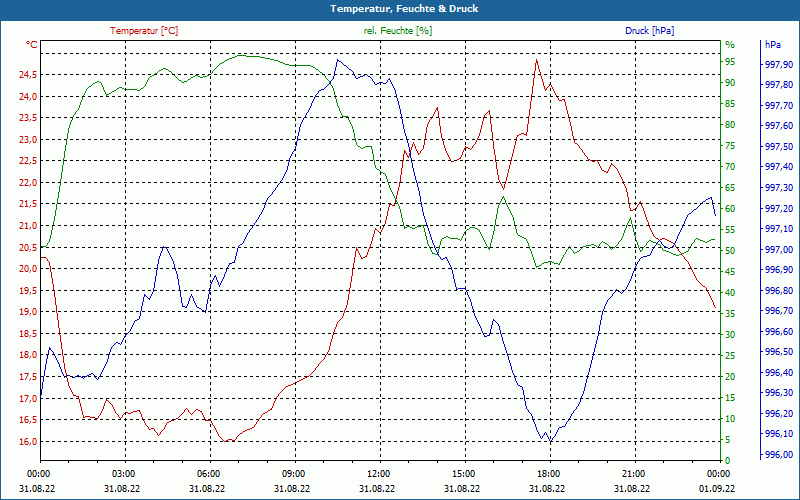The width and height of the screenshot is (800, 500).
Task: Click the '18,0' temperature axis value
Action: point(28,355)
